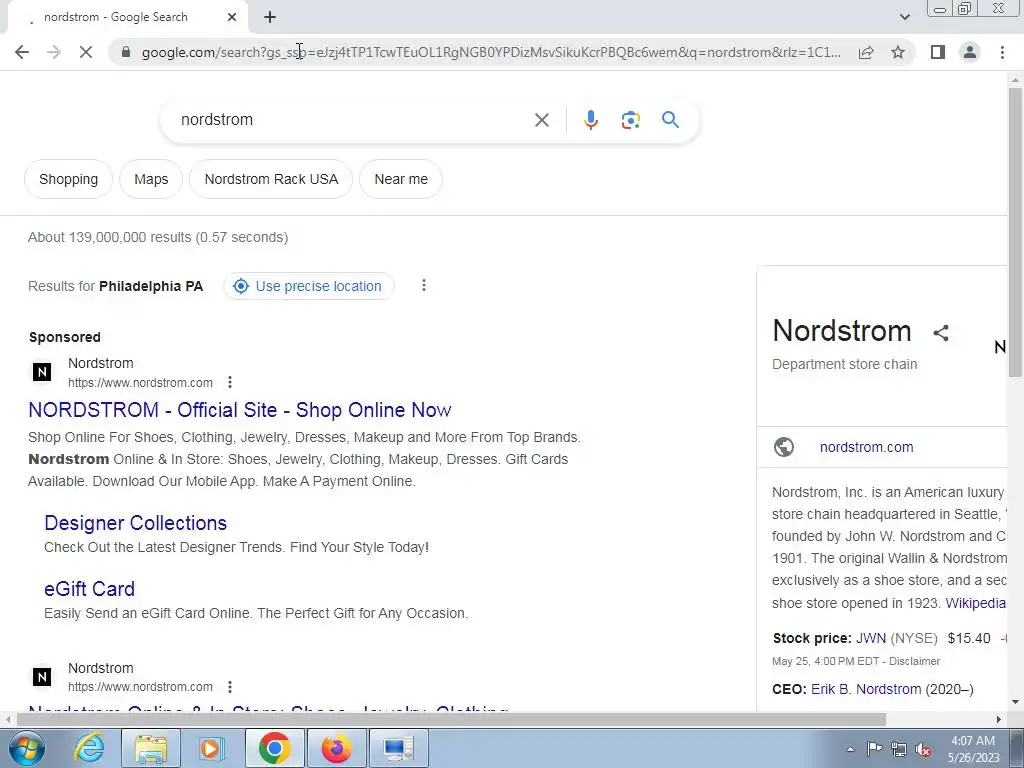This screenshot has width=1024, height=768.
Task: Click the Nordstrom N favicon in first ad
Action: pos(42,372)
